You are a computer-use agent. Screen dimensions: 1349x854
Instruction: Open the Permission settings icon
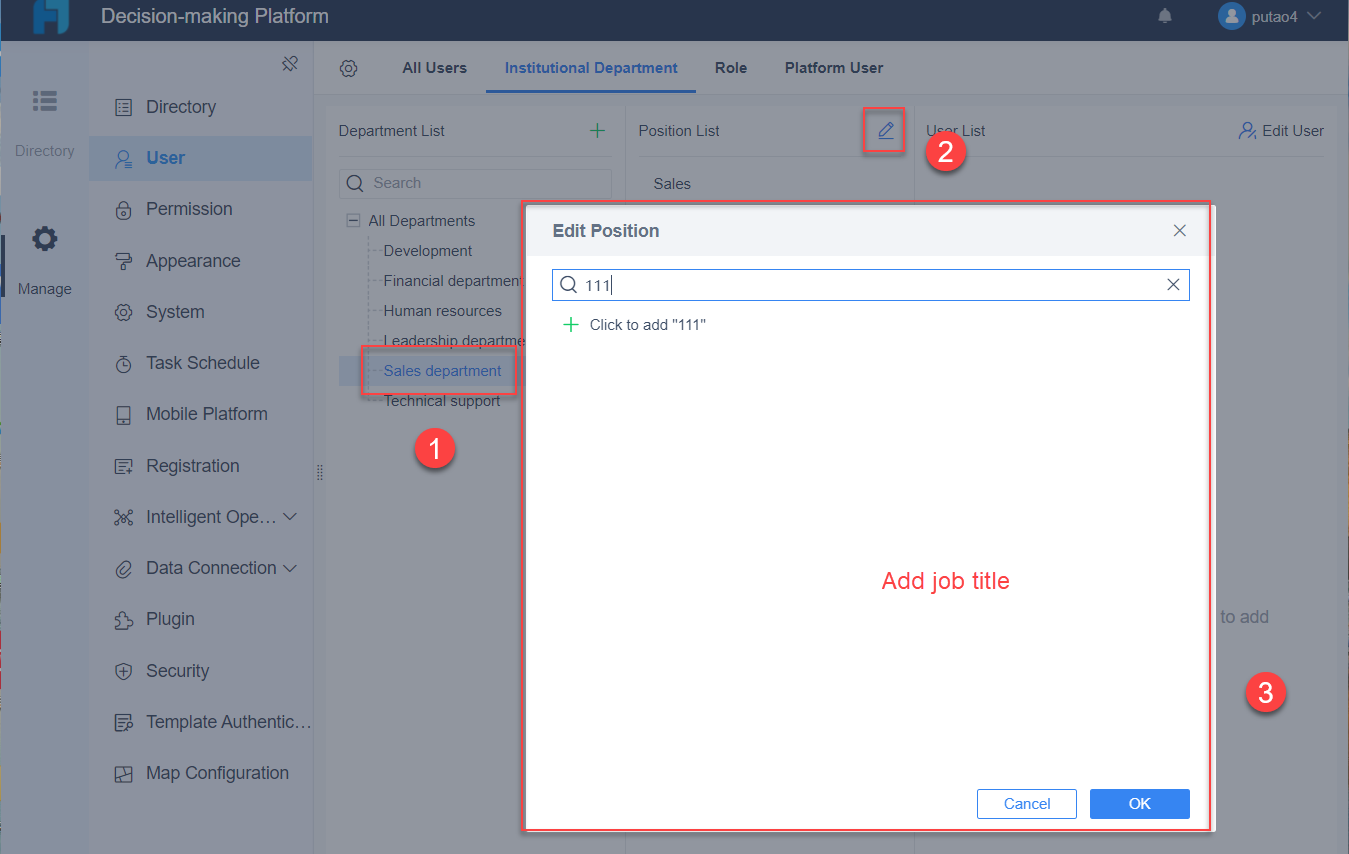tap(122, 209)
